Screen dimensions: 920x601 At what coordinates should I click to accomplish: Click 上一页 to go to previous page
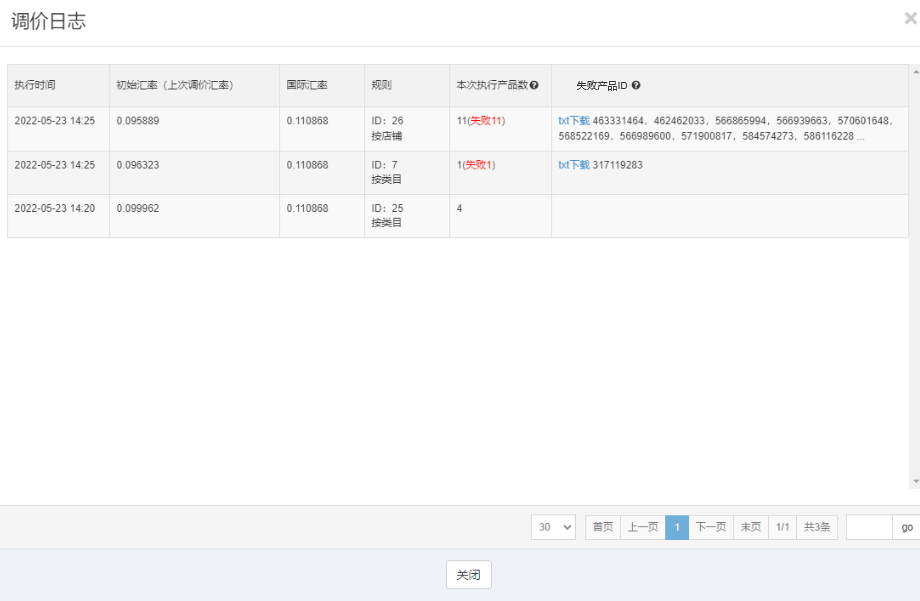pyautogui.click(x=642, y=527)
